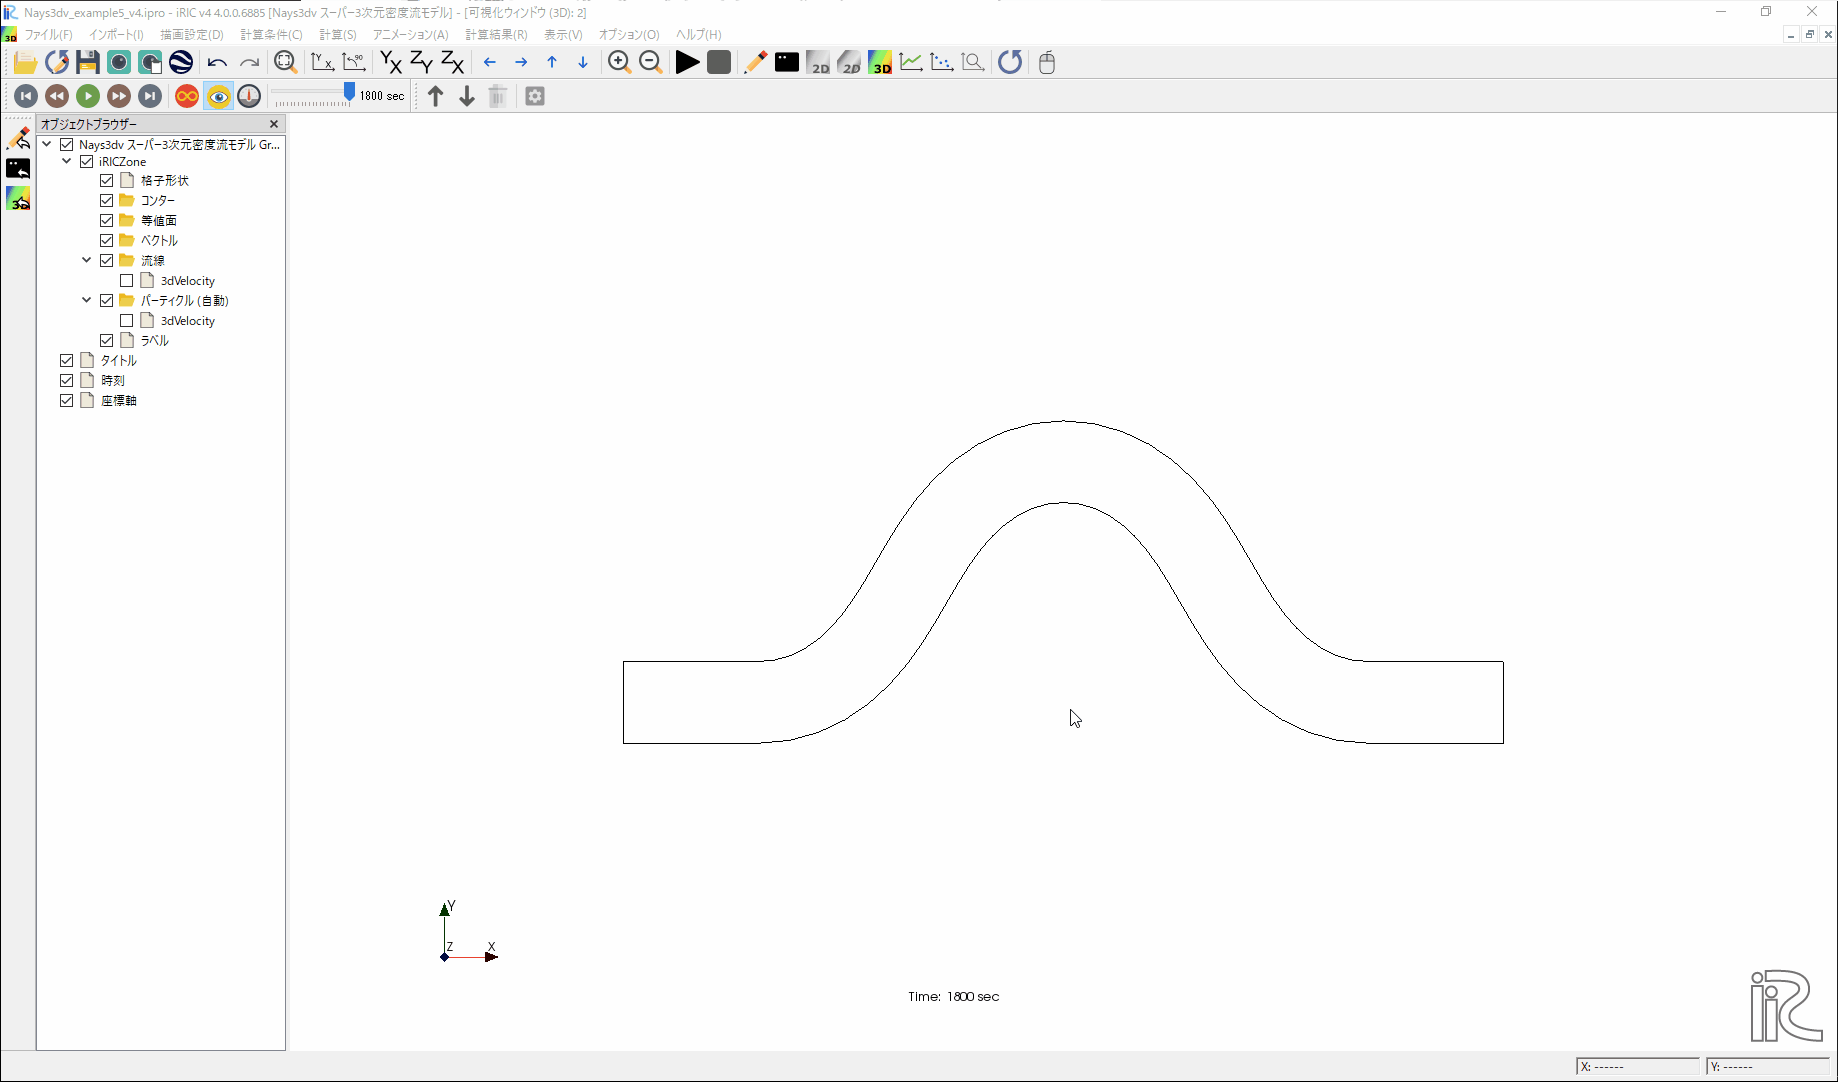Viewport: 1838px width, 1082px height.
Task: Open pre-processing window pencil icon
Action: [756, 62]
